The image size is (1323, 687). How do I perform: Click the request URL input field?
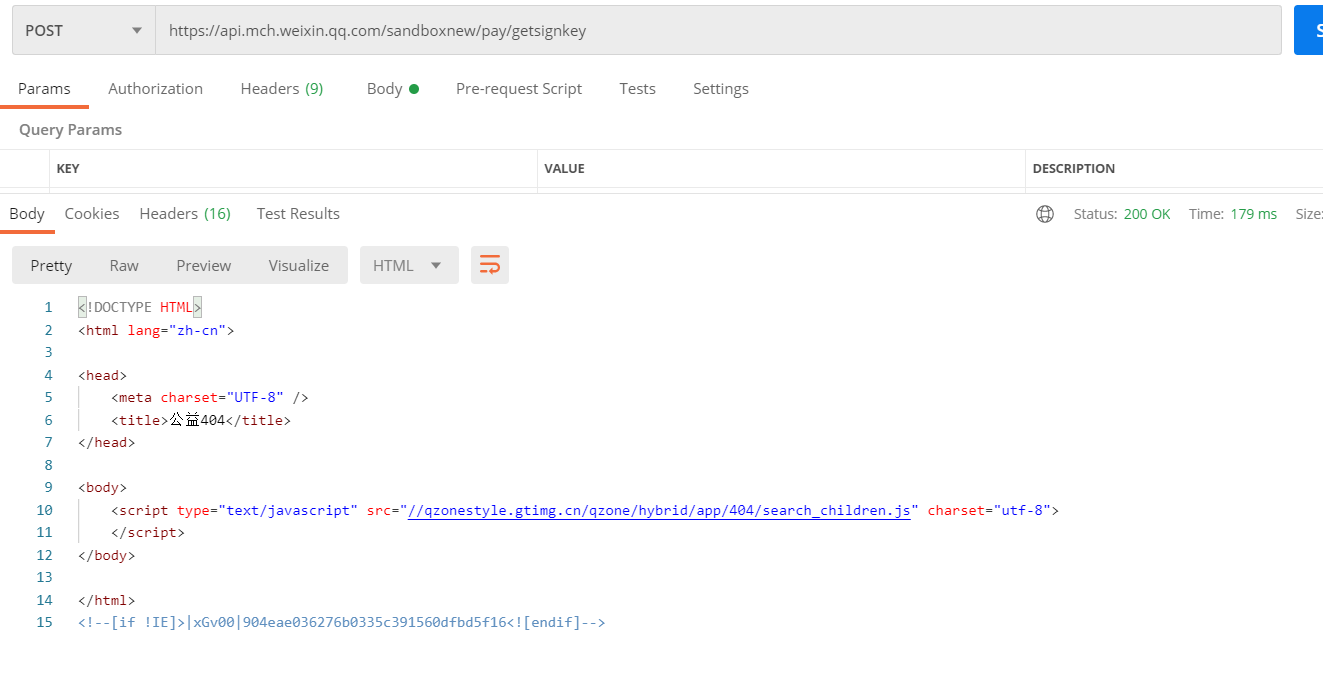[718, 30]
